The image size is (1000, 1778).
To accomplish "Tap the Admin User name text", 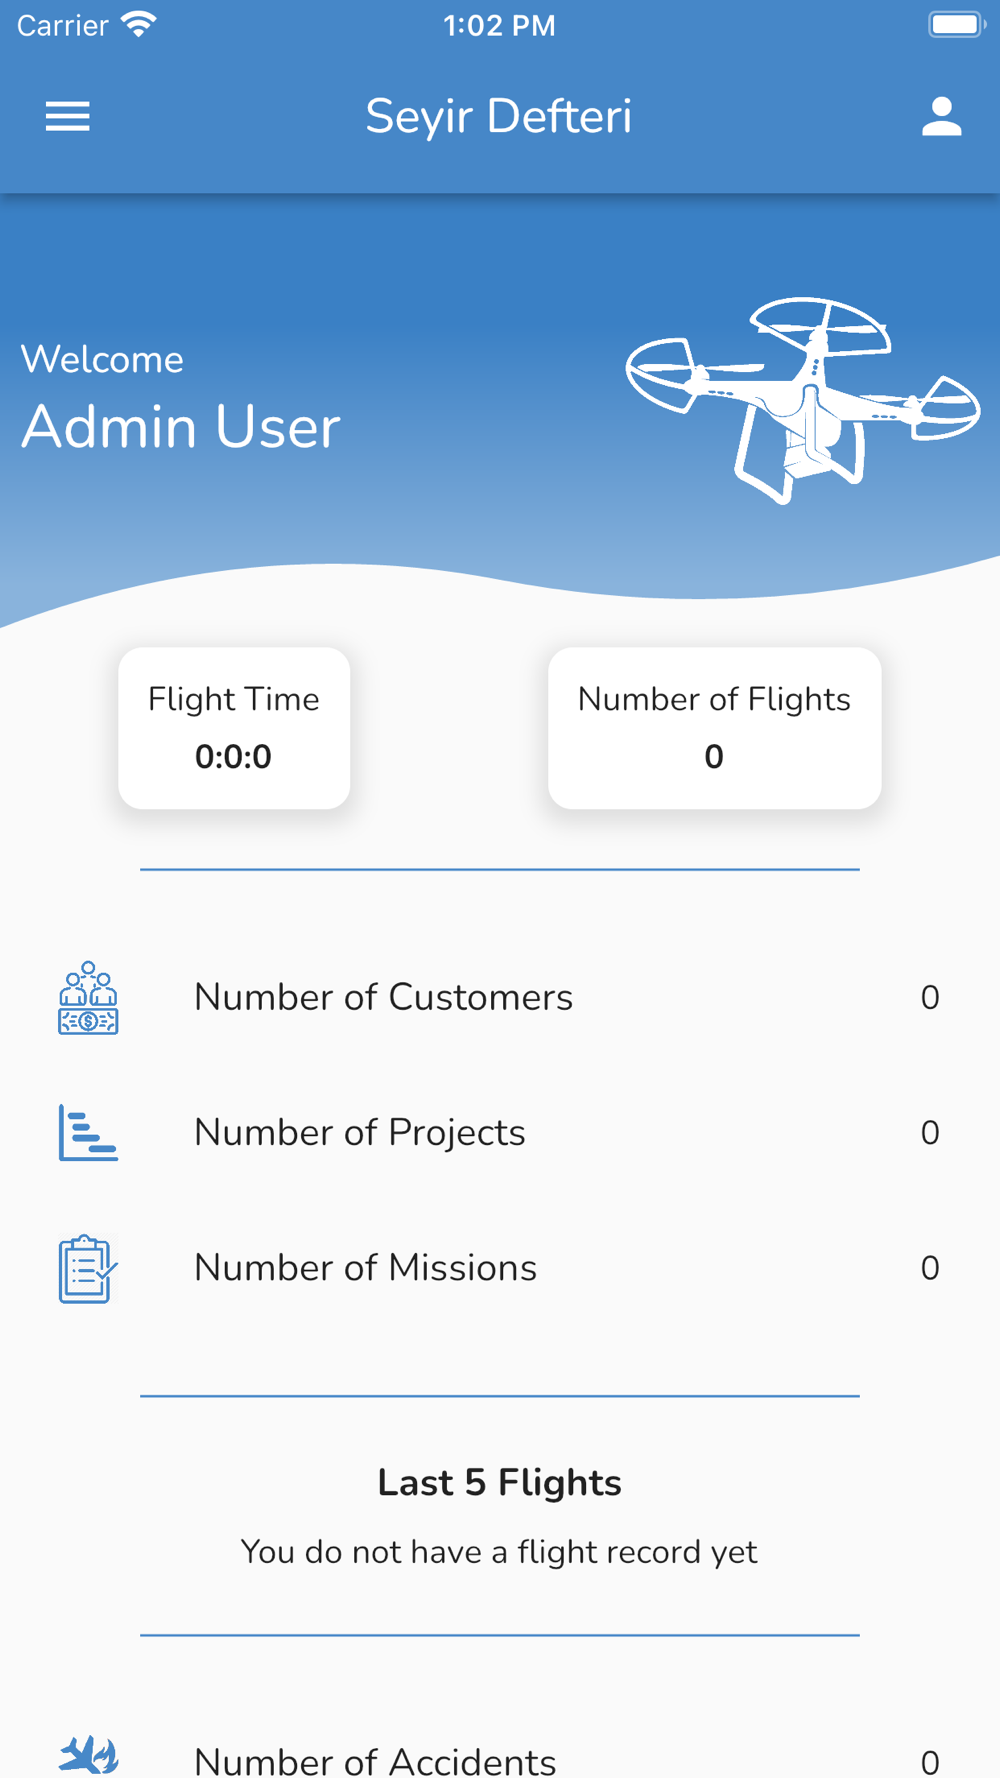I will point(181,427).
